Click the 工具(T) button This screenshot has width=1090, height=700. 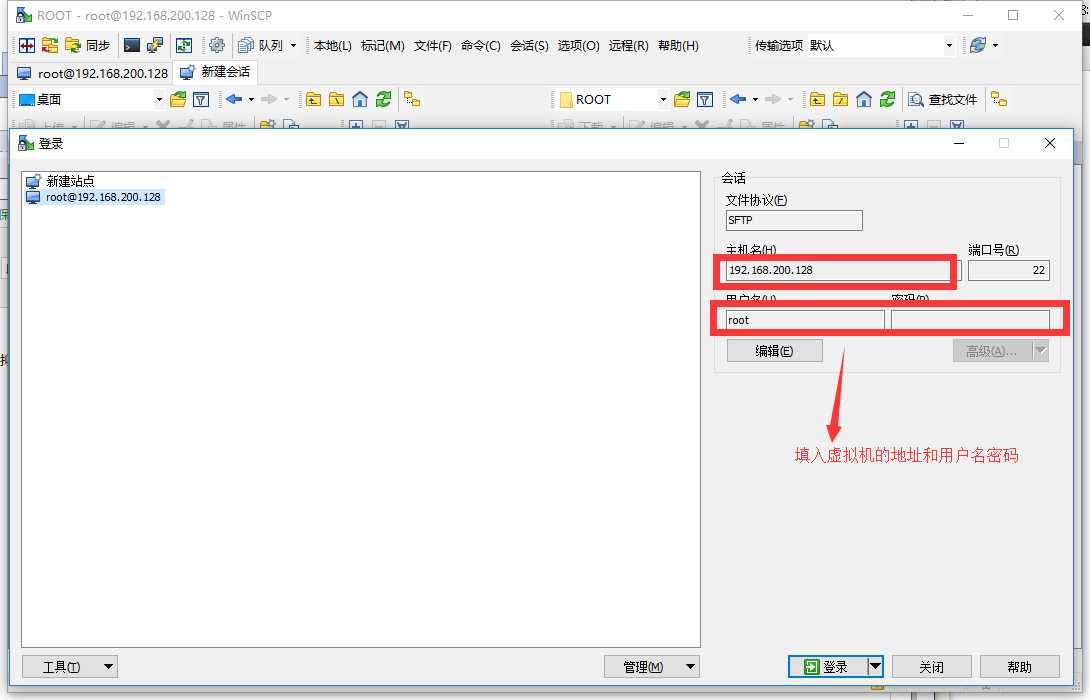coord(70,667)
